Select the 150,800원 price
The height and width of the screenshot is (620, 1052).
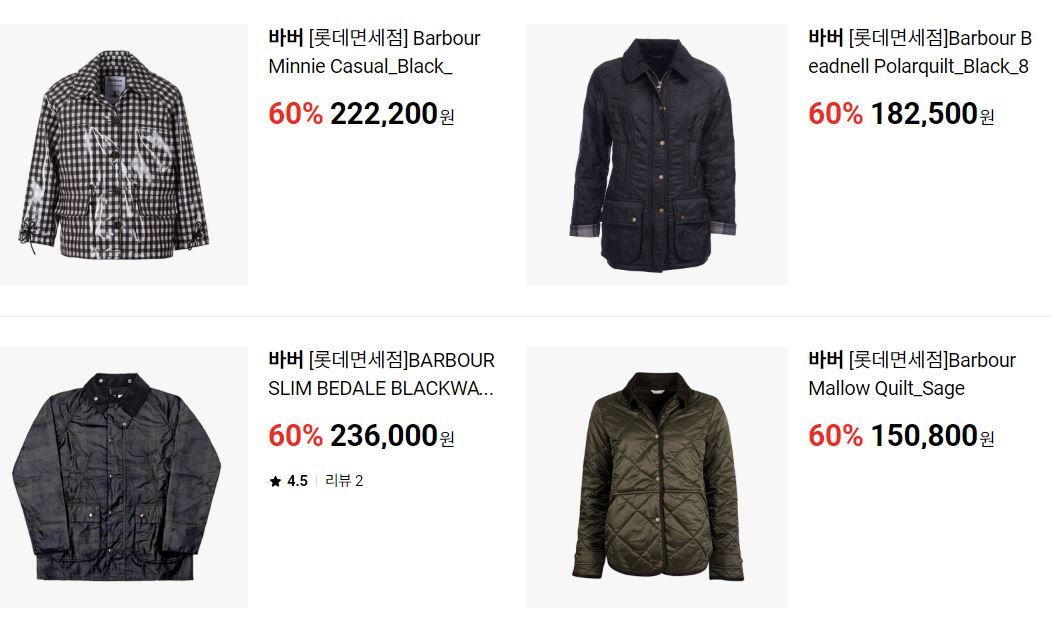point(933,436)
